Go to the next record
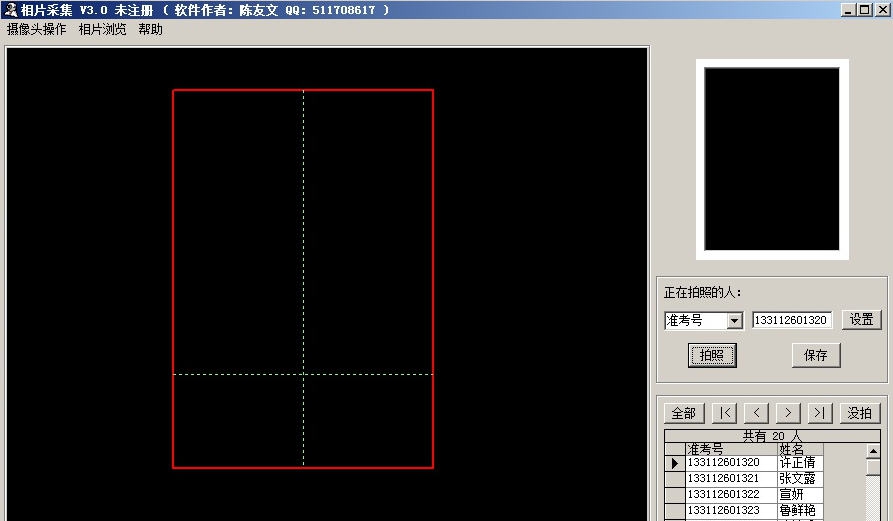893x521 pixels. click(x=788, y=413)
